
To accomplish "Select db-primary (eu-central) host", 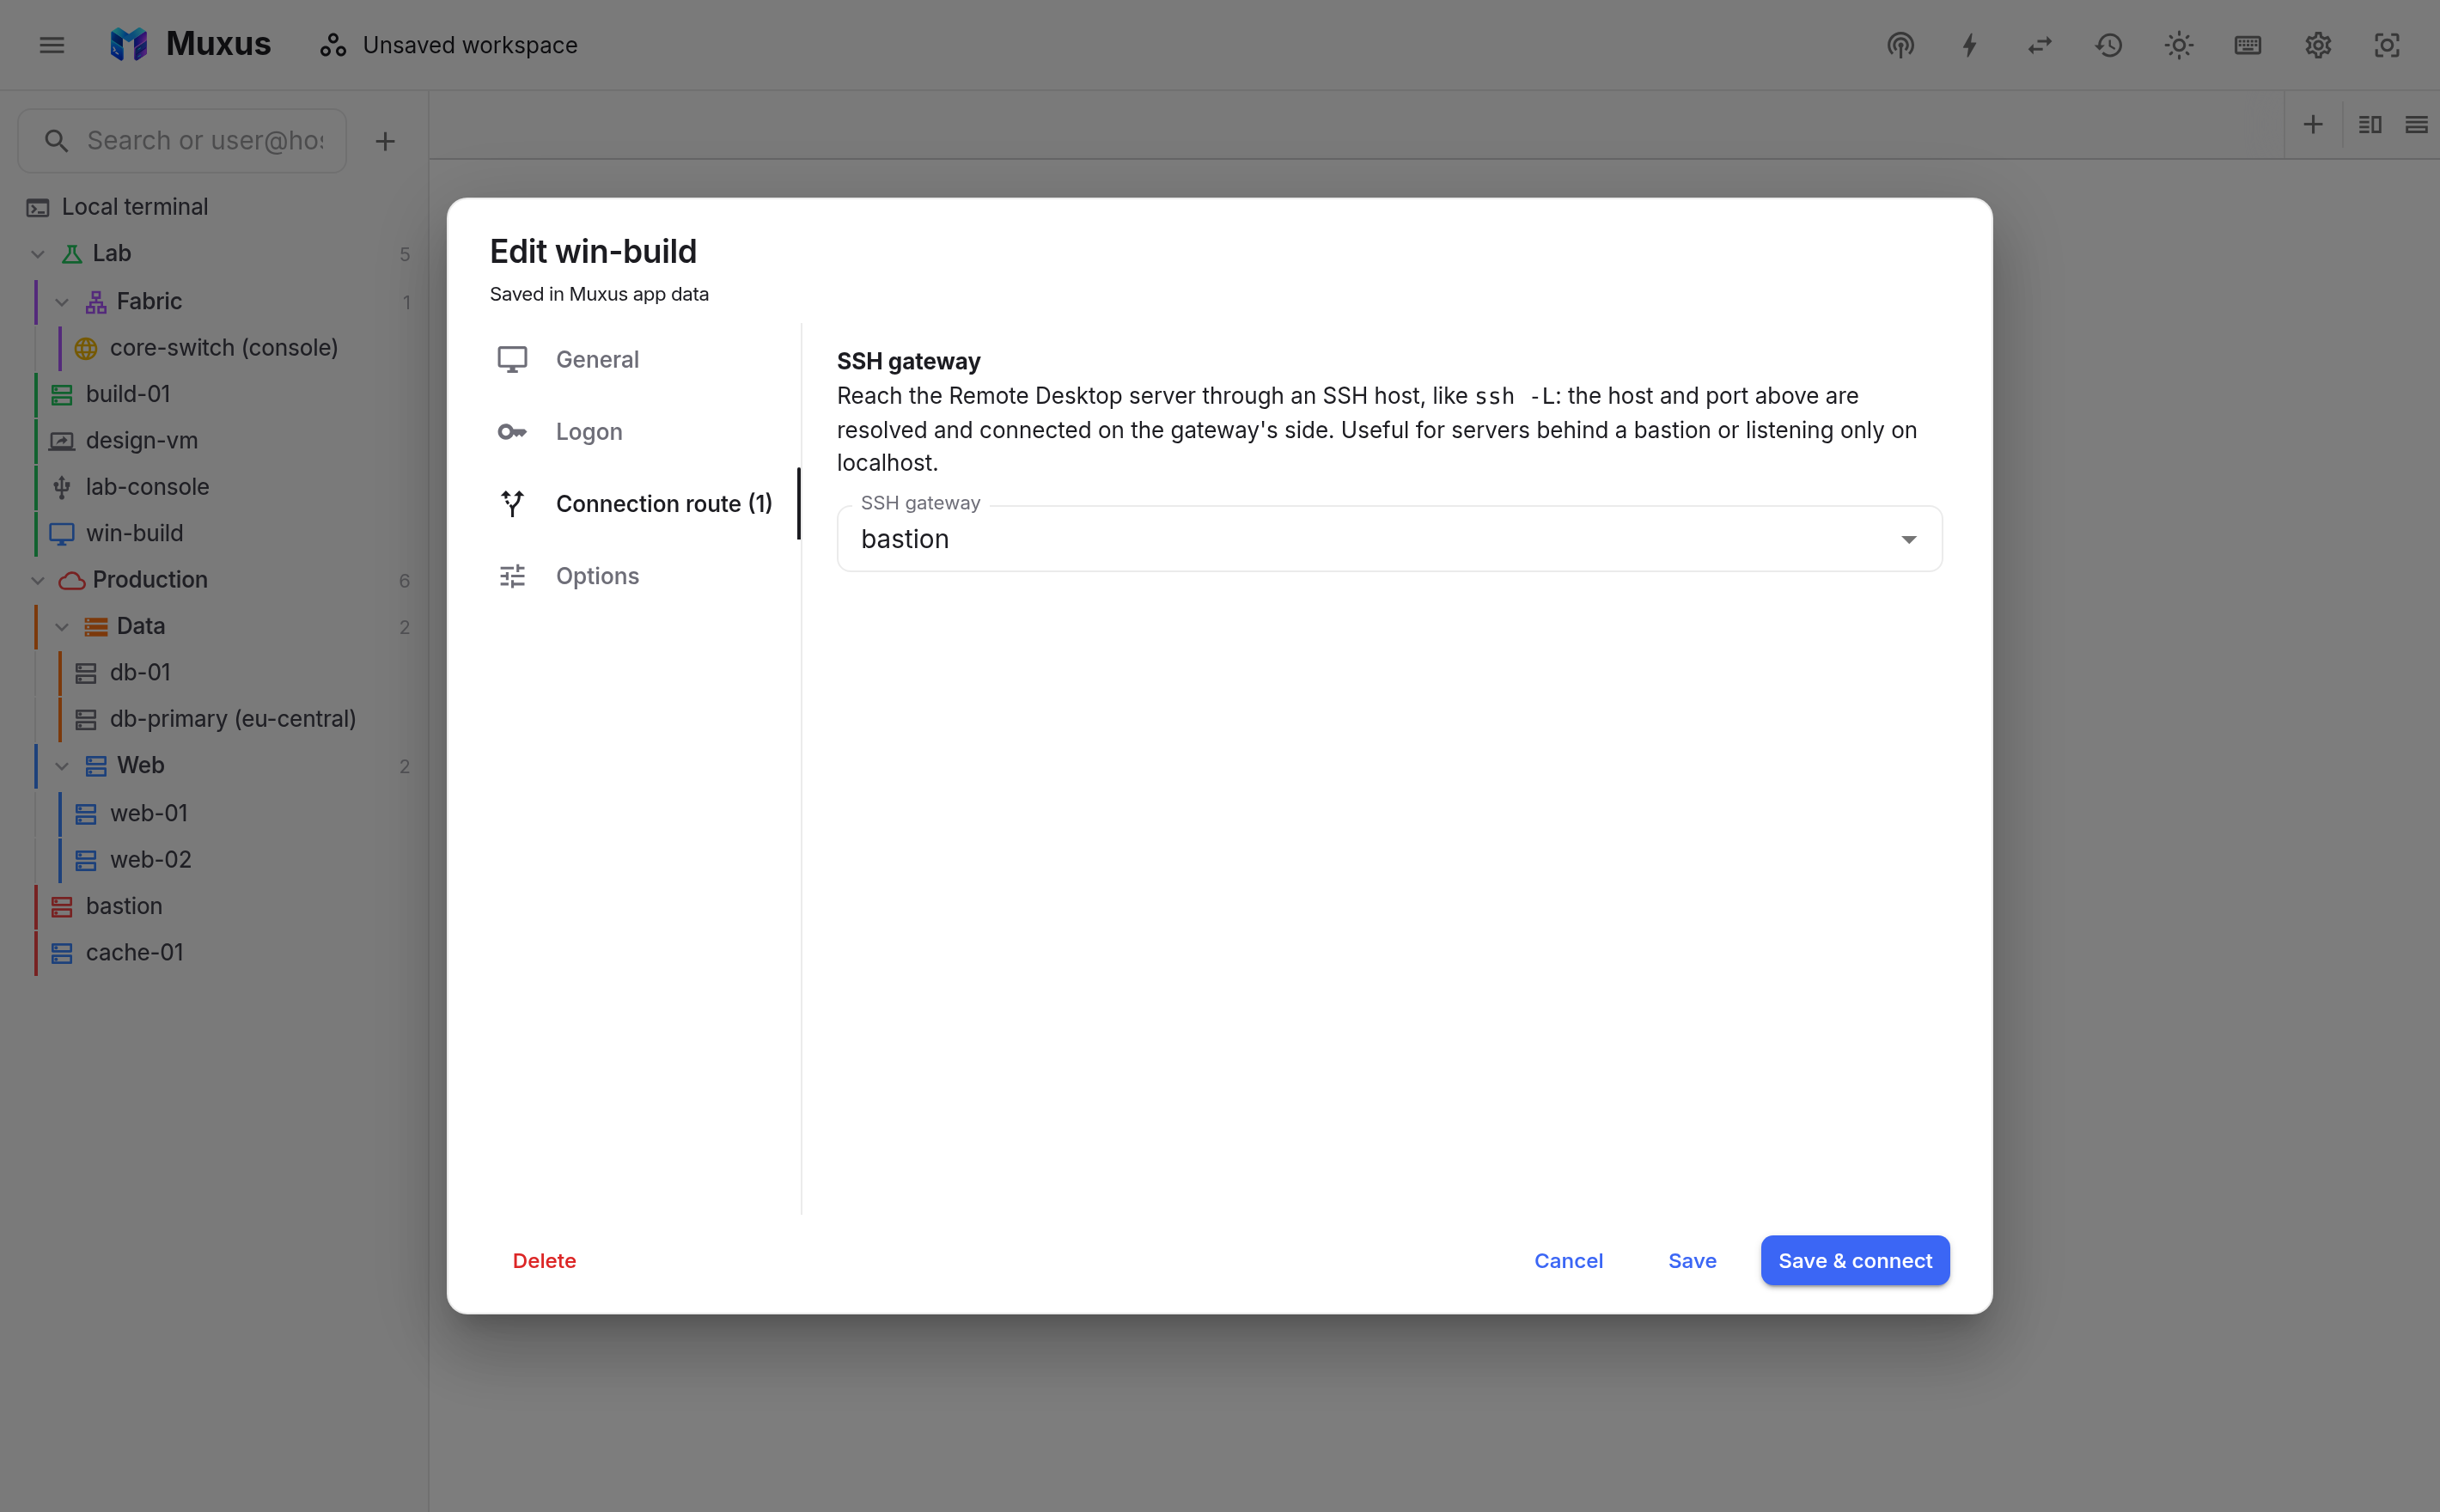I will (x=232, y=719).
